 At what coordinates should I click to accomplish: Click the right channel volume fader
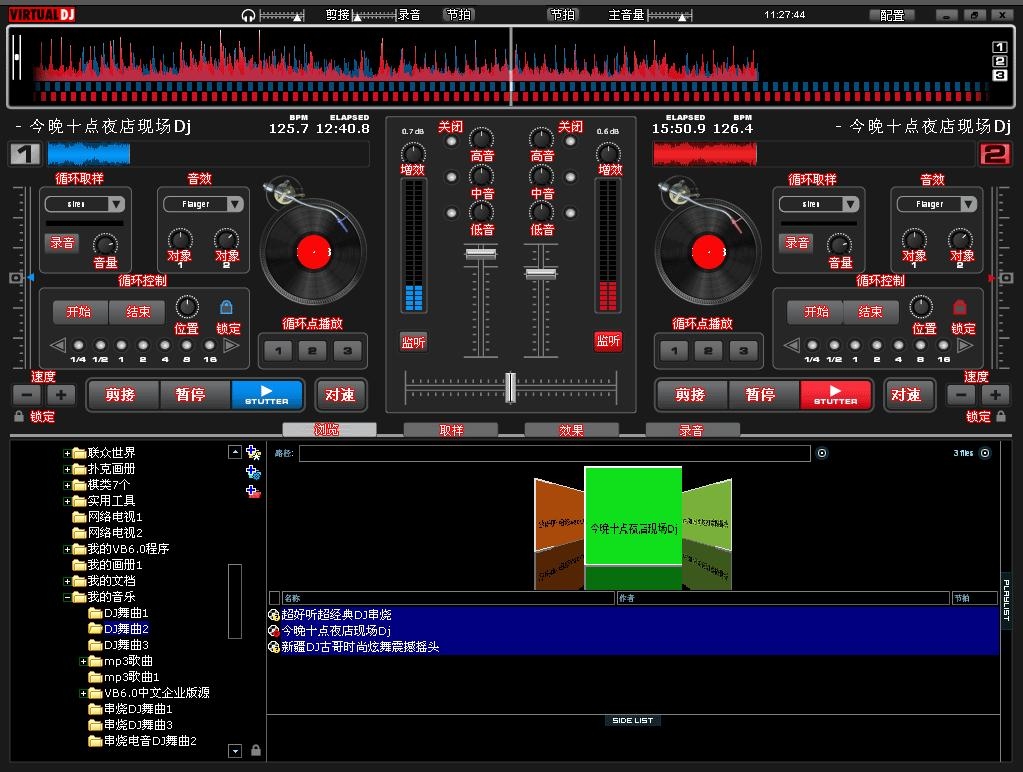click(541, 272)
